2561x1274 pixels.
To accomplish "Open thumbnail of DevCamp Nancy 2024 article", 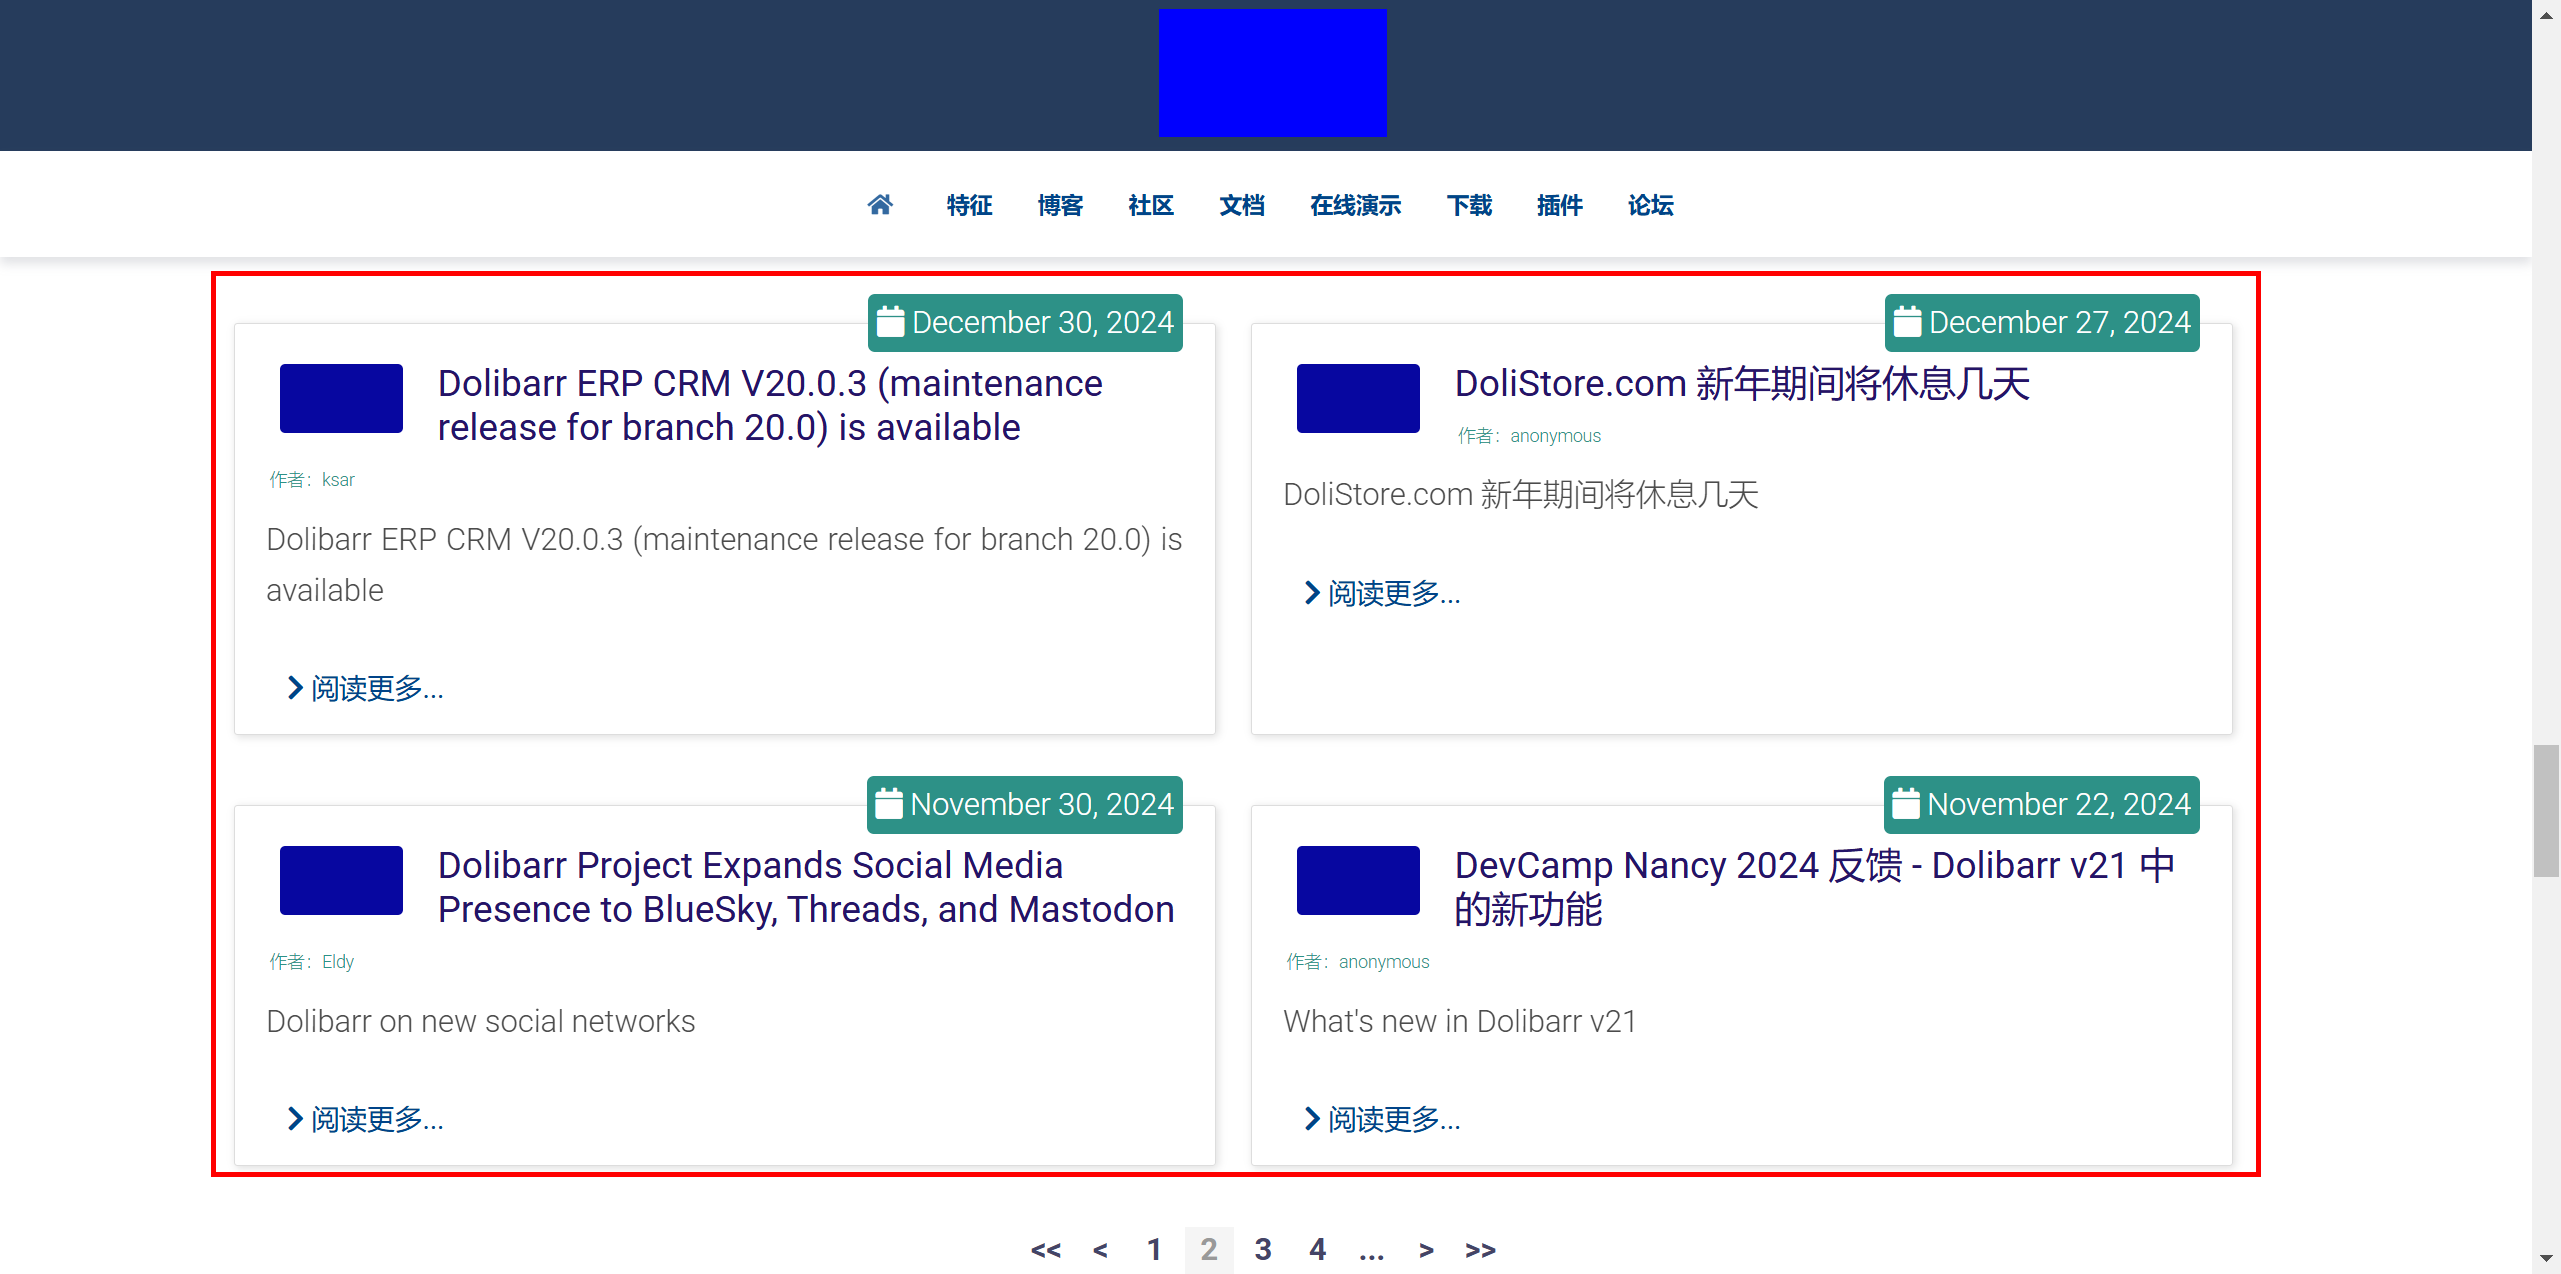I will tap(1357, 880).
